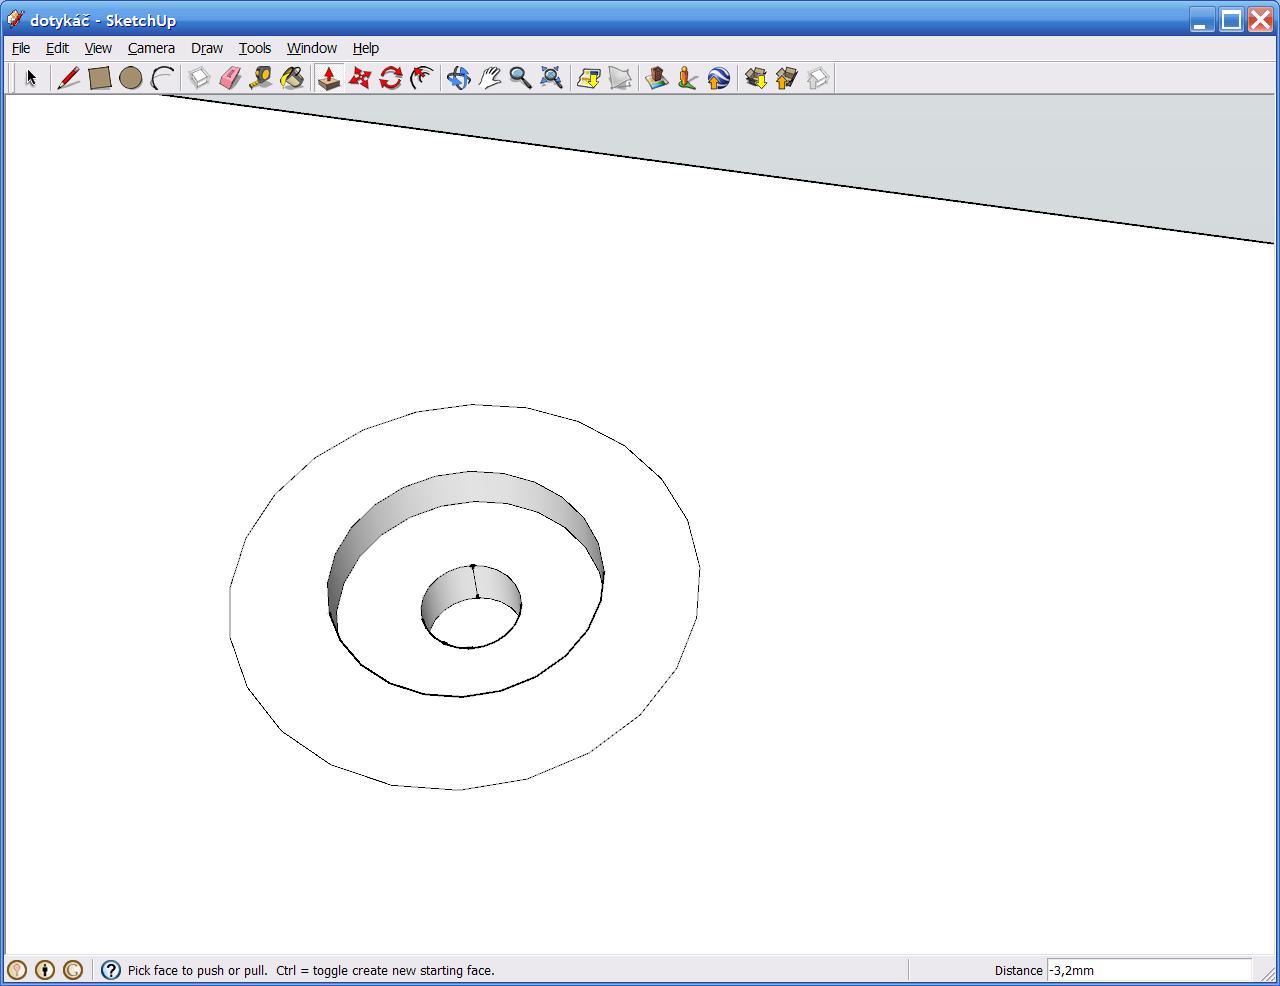Image resolution: width=1280 pixels, height=986 pixels.
Task: Click the Zoom Extents tool
Action: tap(551, 78)
